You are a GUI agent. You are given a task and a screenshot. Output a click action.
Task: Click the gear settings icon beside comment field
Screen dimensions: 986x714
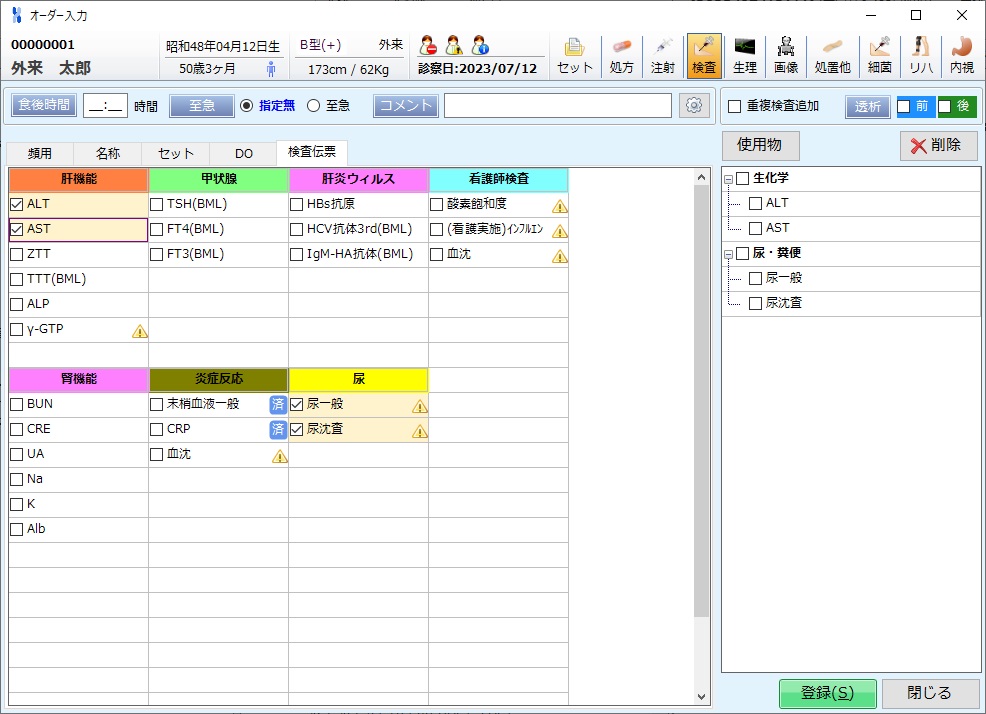point(693,105)
